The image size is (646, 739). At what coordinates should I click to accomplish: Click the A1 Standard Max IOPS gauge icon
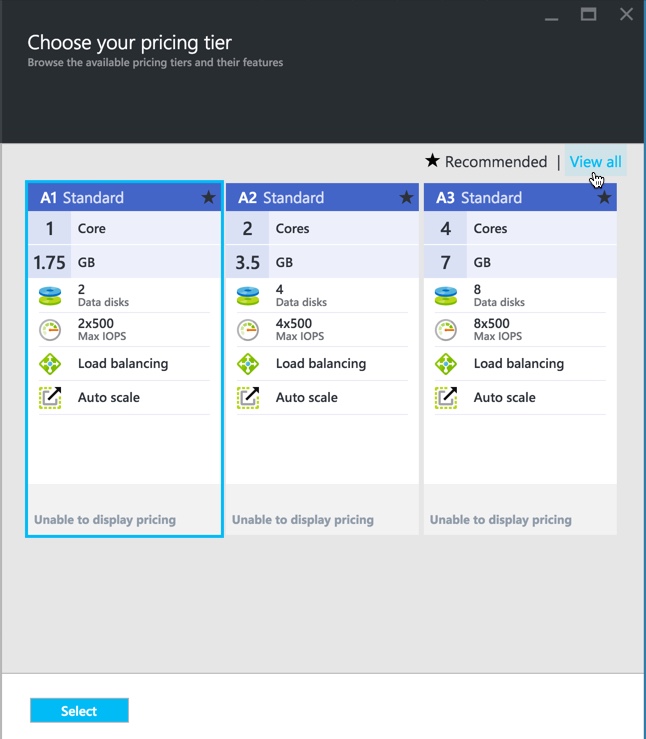pos(50,330)
